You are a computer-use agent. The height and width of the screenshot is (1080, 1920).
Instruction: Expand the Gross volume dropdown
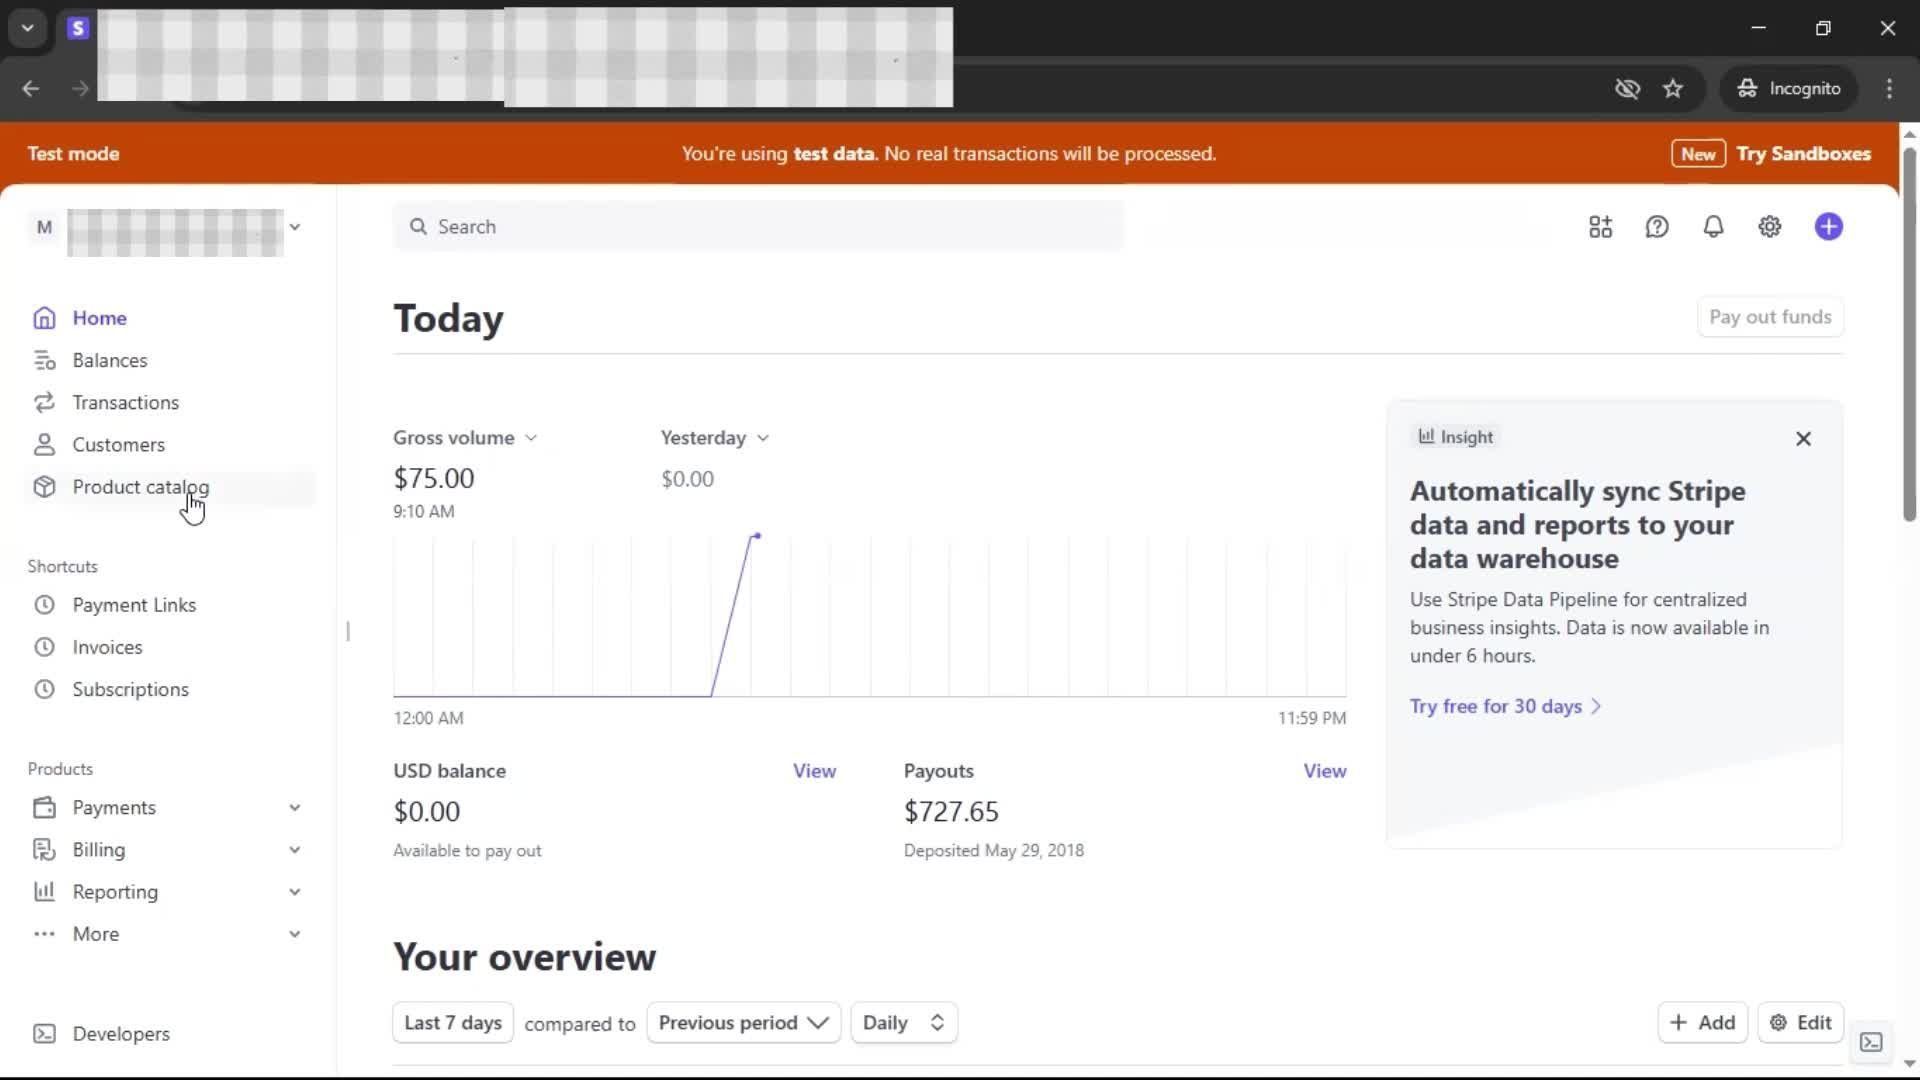pos(465,438)
